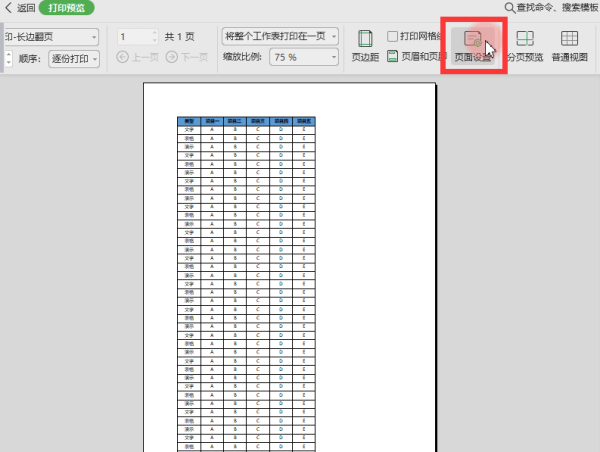Screen dimensions: 600x452
Task: Open the 将整个工作表打印在一页 scaling dropdown
Action: pyautogui.click(x=280, y=36)
